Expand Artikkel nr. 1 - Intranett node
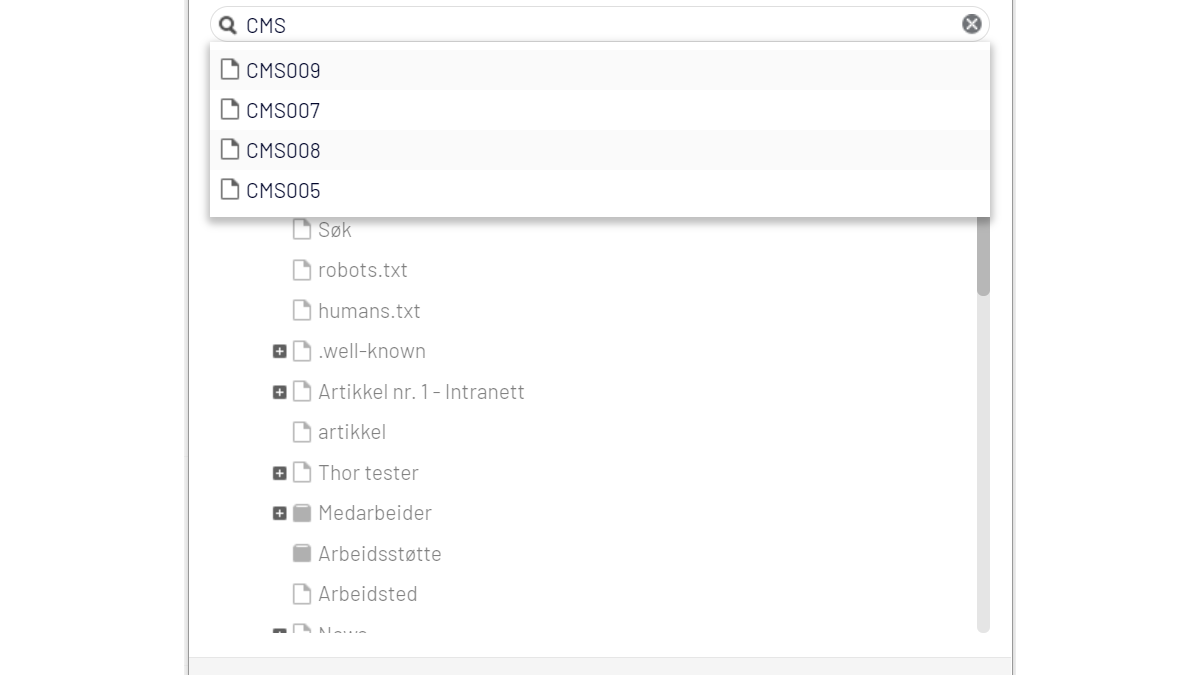Viewport: 1200px width, 675px height. 280,392
